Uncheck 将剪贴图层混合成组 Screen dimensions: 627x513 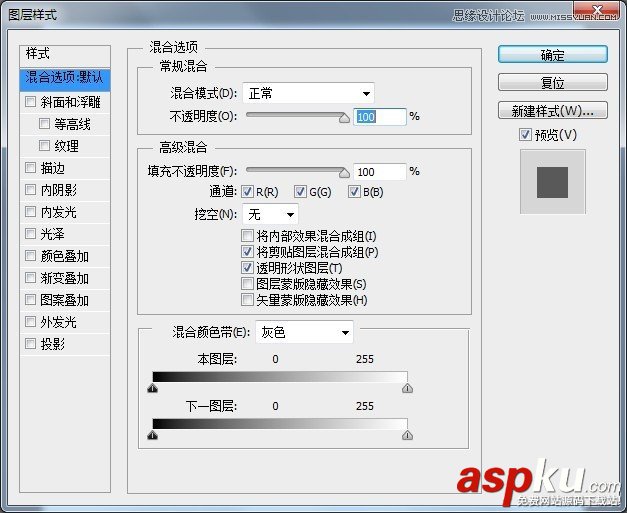click(247, 252)
